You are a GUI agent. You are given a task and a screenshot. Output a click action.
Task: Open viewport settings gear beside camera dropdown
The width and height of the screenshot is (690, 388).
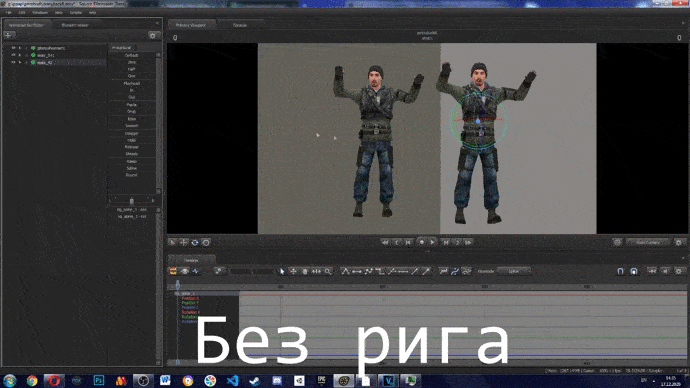click(x=679, y=242)
